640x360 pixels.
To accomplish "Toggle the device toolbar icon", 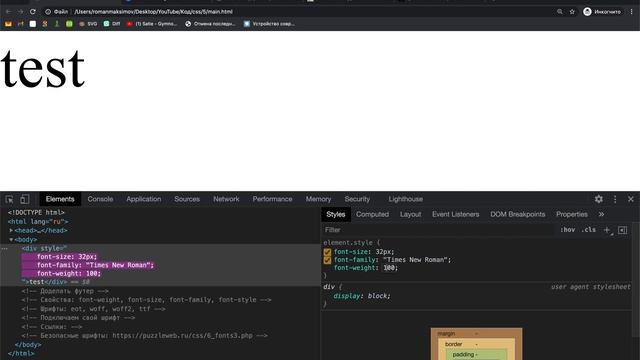I will click(24, 199).
